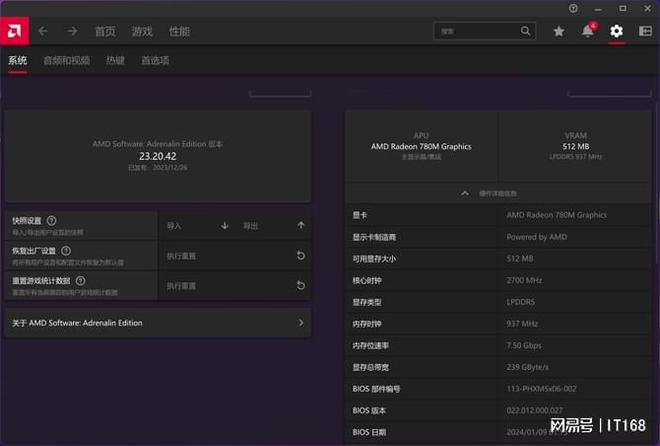Screen dimensions: 660x446
Task: Go back with the left arrow
Action: (x=43, y=31)
